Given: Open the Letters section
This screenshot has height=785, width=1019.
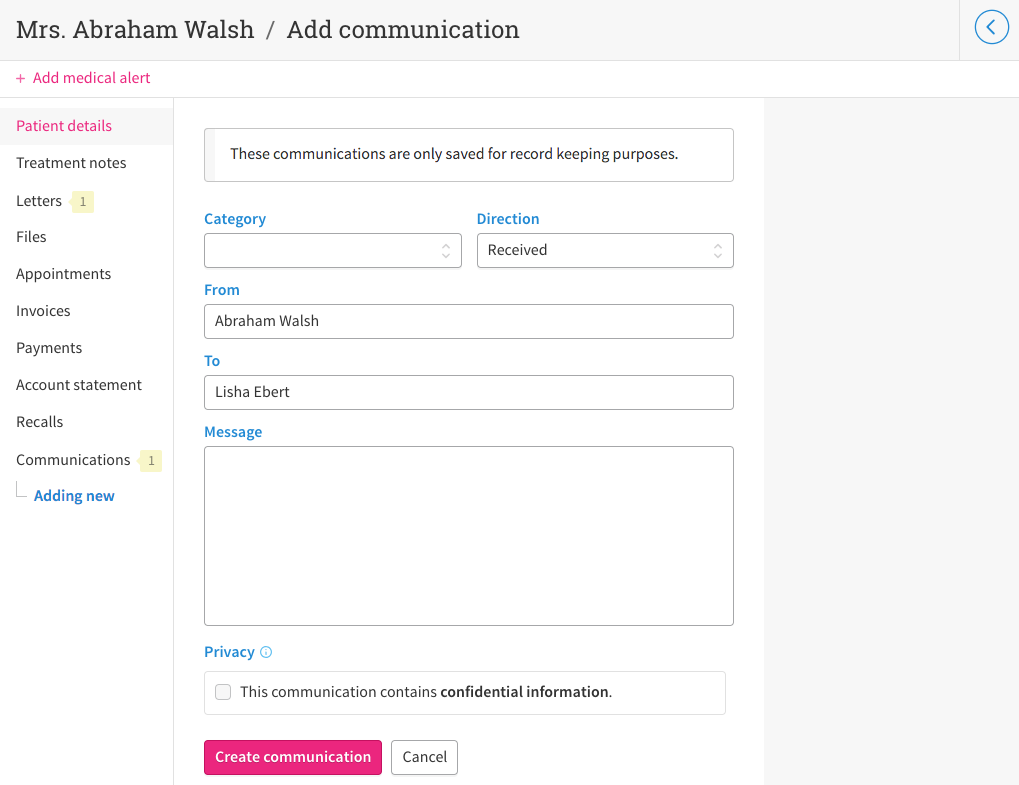Looking at the screenshot, I should point(39,201).
